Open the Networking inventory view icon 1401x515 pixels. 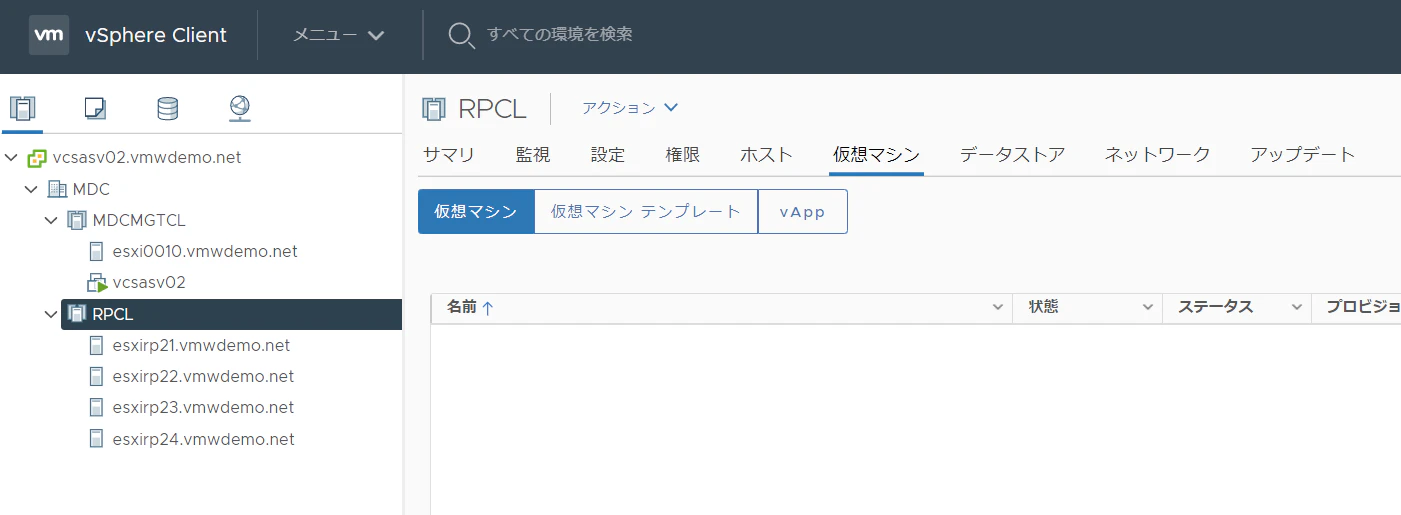click(x=240, y=107)
